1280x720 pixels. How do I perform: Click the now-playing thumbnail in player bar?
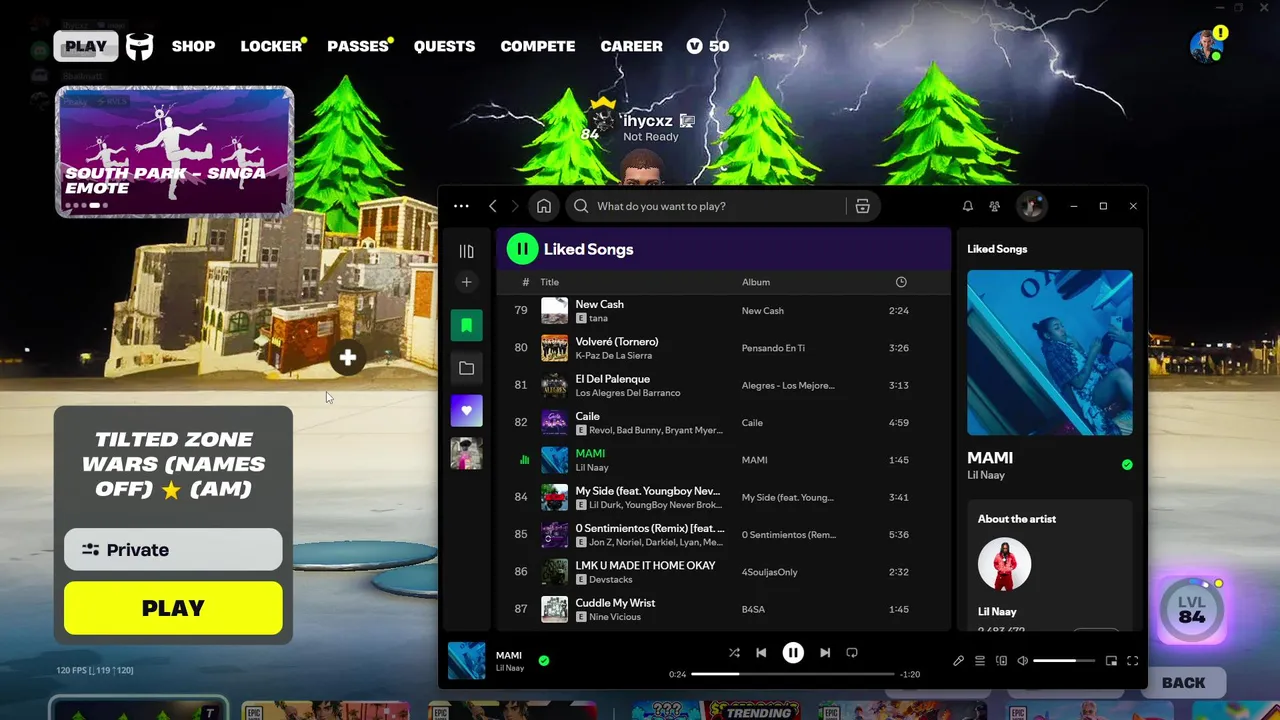(x=466, y=661)
